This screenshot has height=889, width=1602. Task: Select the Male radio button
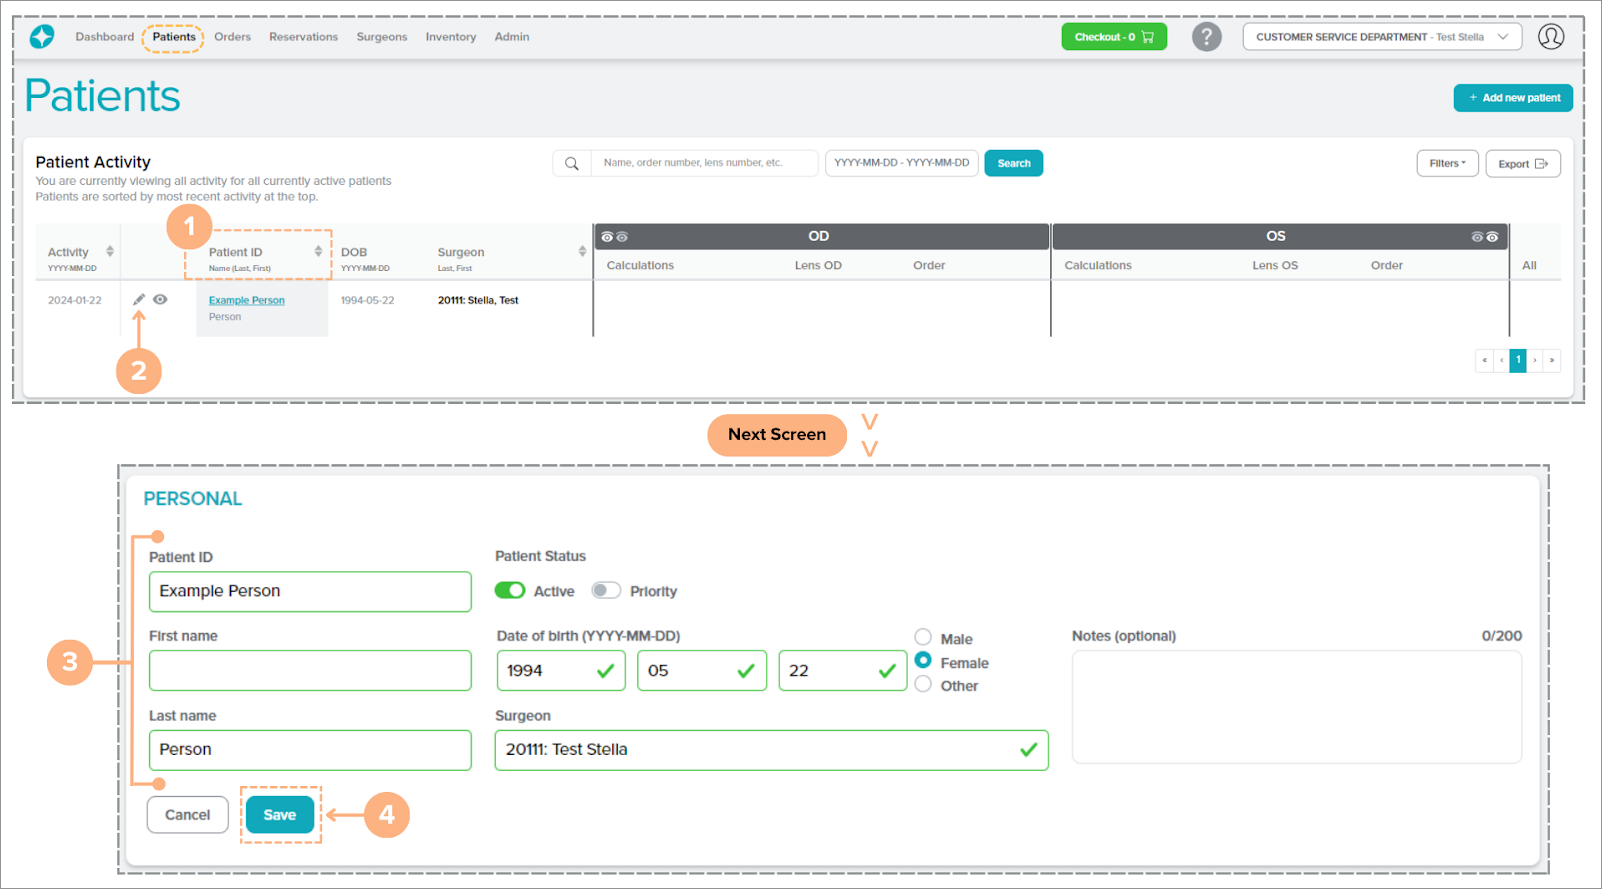pos(923,637)
